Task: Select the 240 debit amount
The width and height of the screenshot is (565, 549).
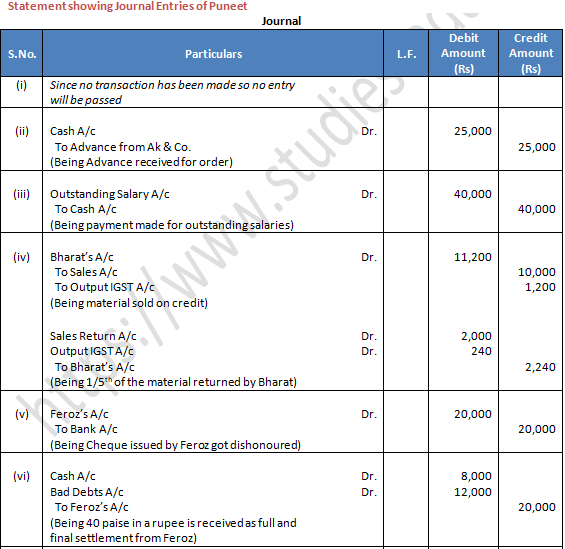Action: tap(481, 351)
